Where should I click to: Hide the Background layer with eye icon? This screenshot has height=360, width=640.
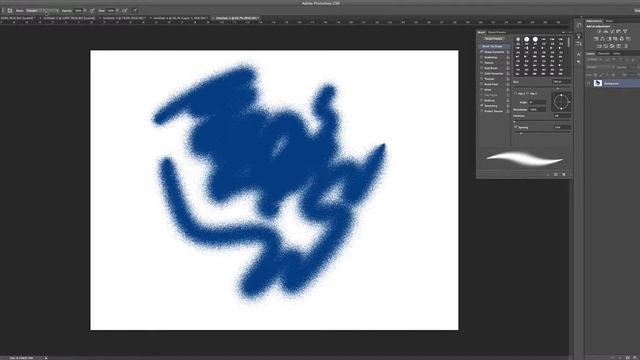point(589,83)
